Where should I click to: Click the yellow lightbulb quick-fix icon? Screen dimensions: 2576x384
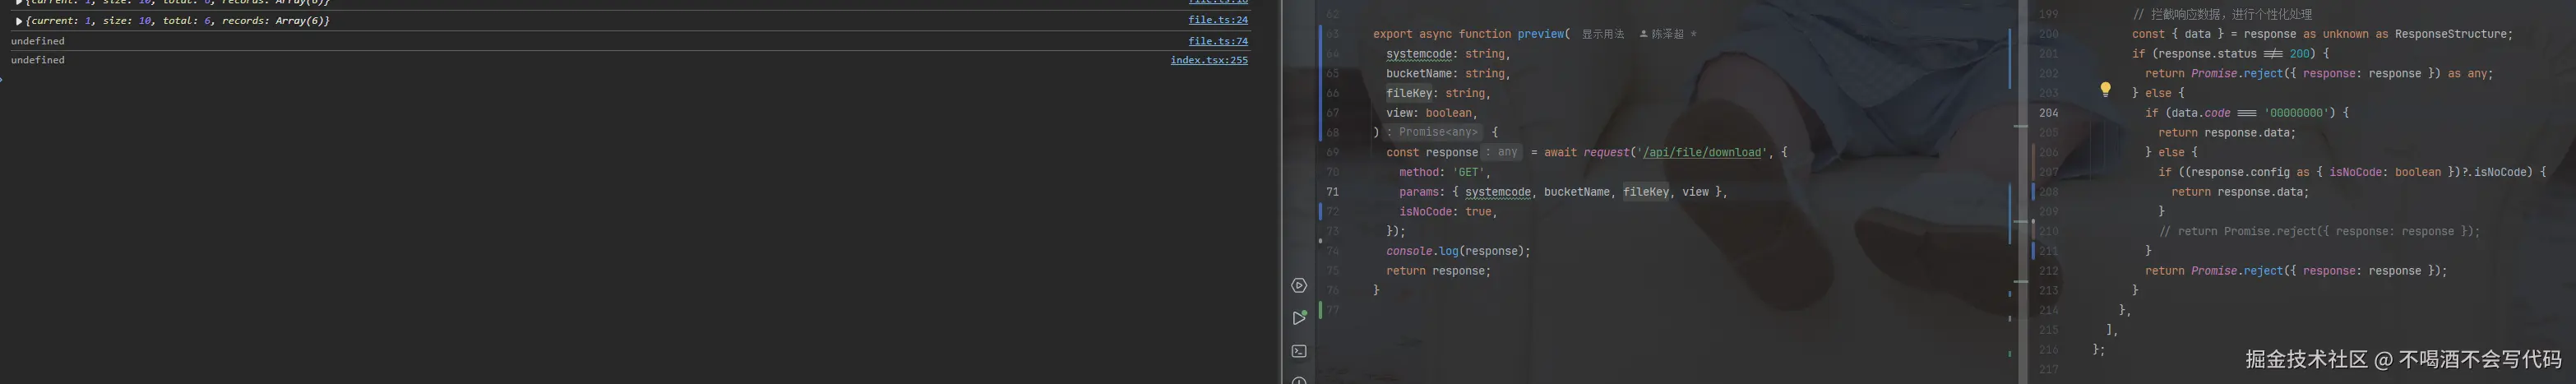point(2105,90)
